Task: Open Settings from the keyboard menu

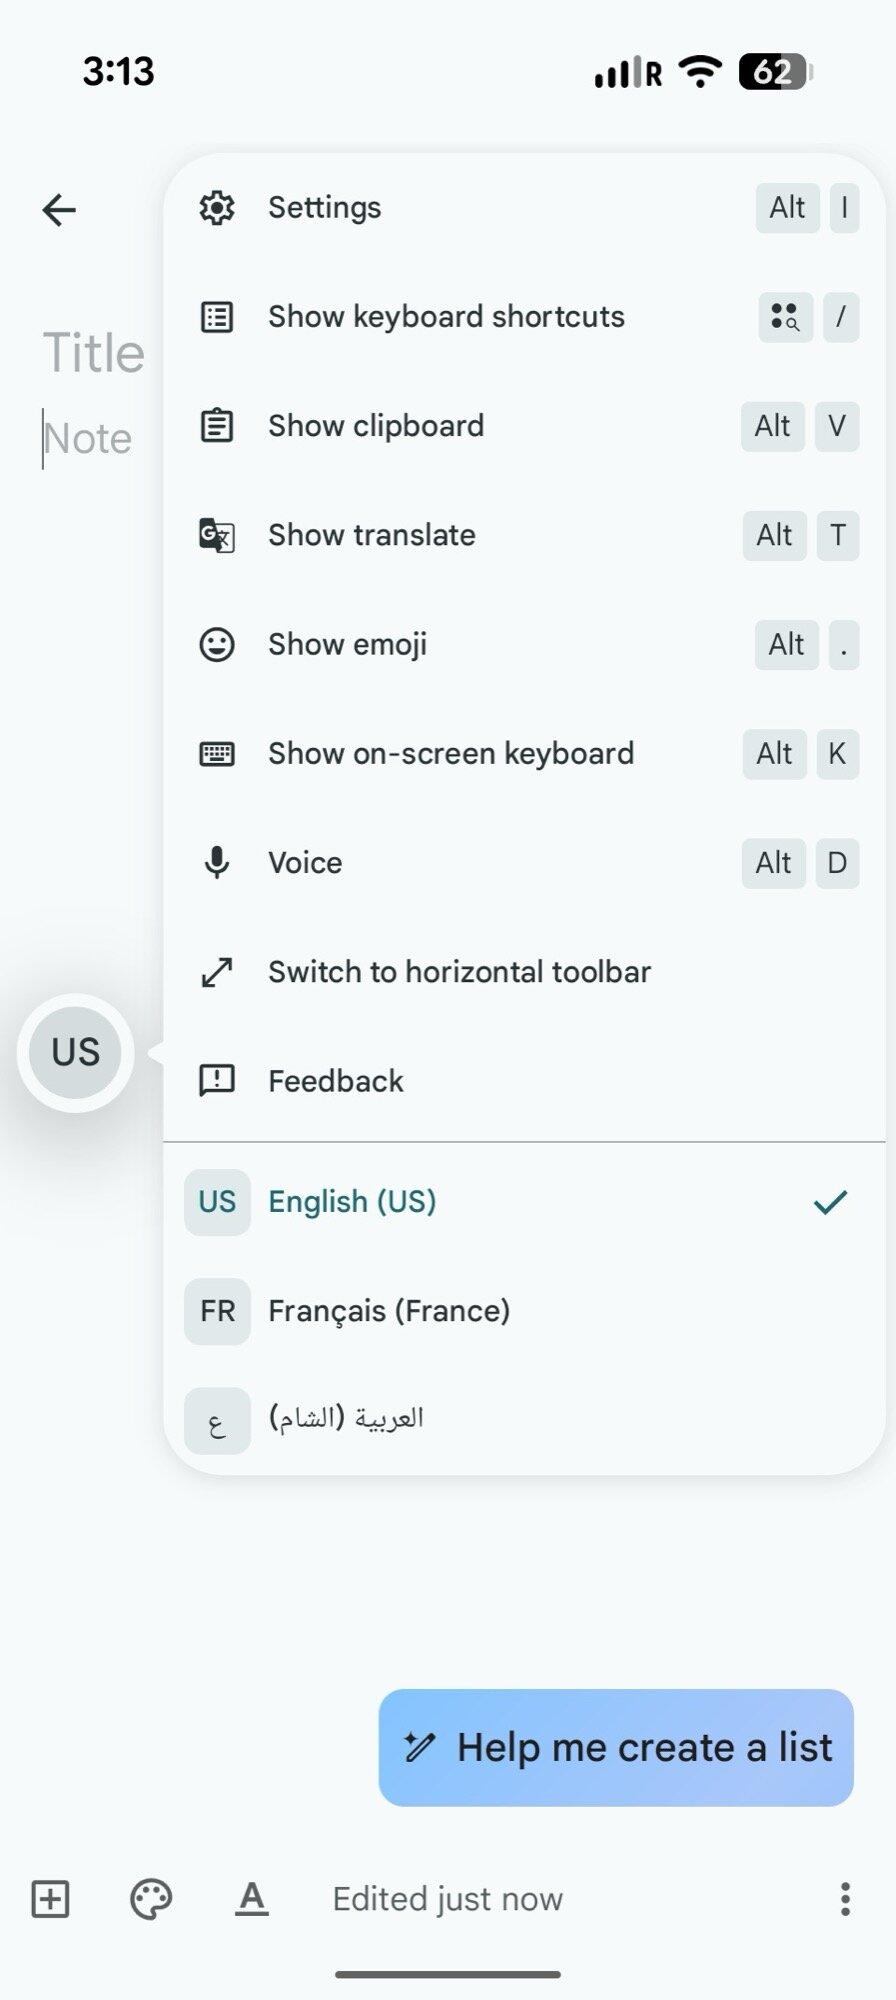Action: click(324, 208)
